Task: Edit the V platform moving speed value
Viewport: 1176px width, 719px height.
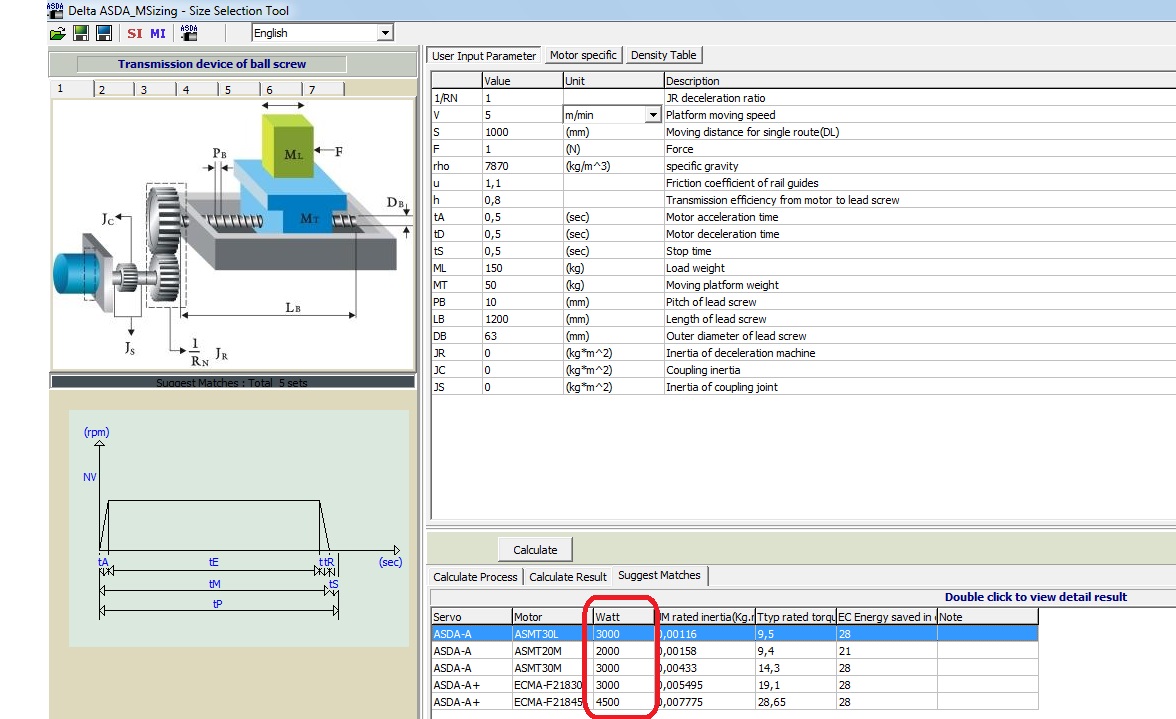Action: pyautogui.click(x=522, y=115)
